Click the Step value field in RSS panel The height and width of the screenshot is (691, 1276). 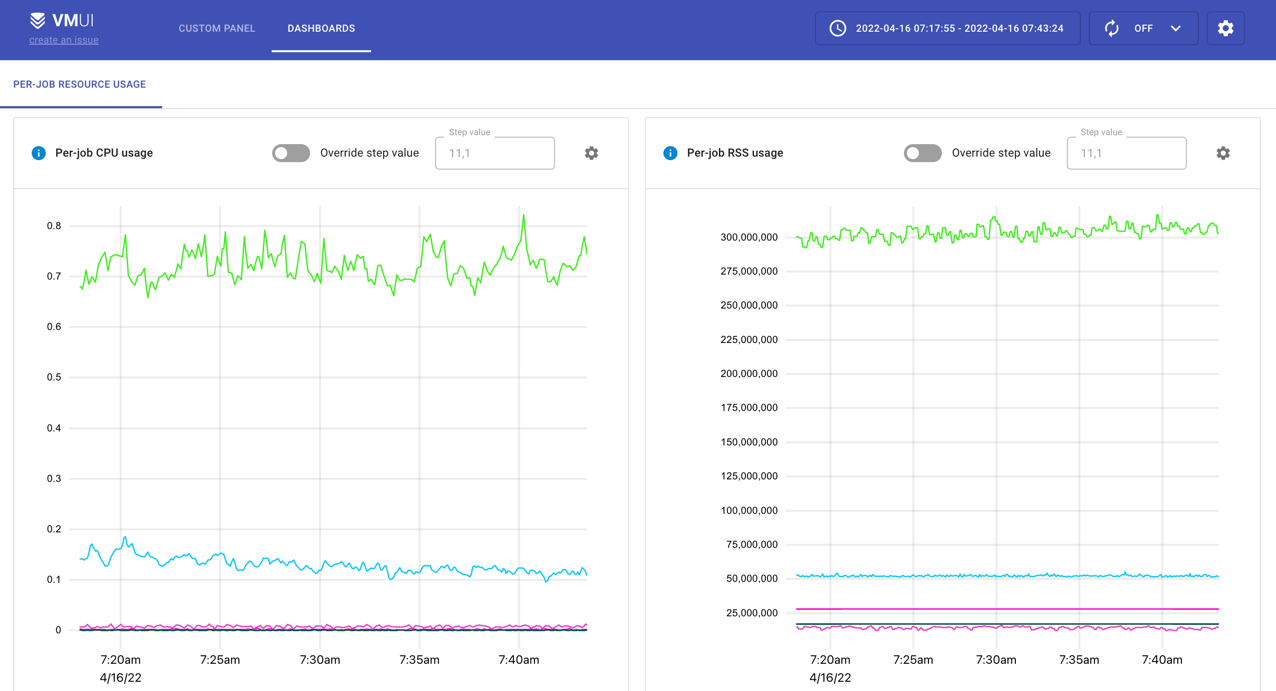(x=1127, y=153)
